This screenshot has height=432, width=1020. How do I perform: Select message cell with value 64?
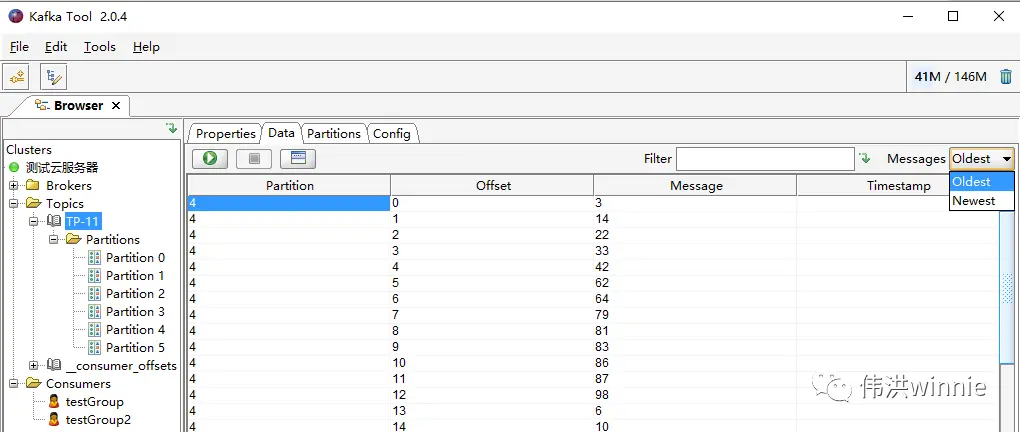tap(695, 299)
